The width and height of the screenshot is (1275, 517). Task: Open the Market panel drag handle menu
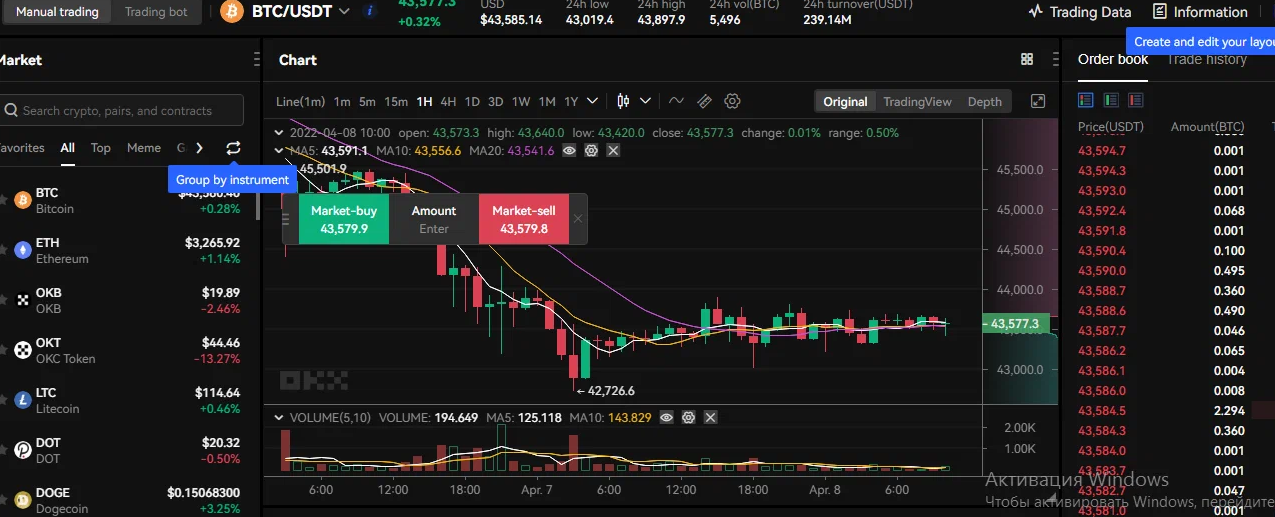coord(258,60)
